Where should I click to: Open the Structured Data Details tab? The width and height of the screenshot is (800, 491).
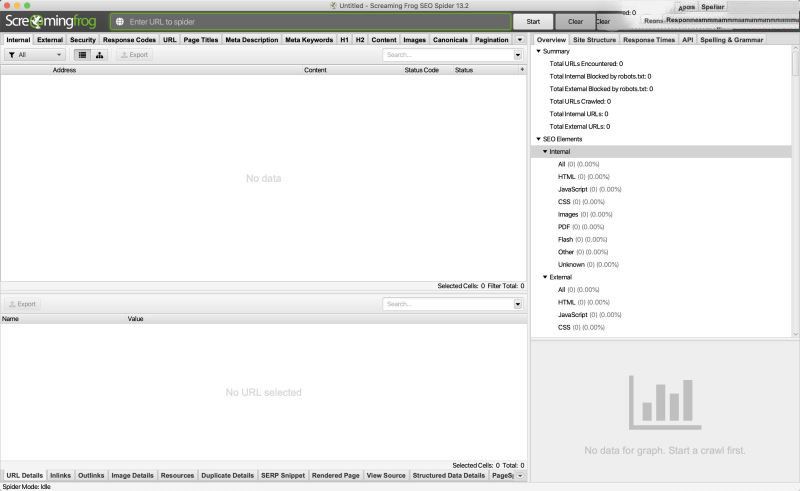tap(448, 476)
